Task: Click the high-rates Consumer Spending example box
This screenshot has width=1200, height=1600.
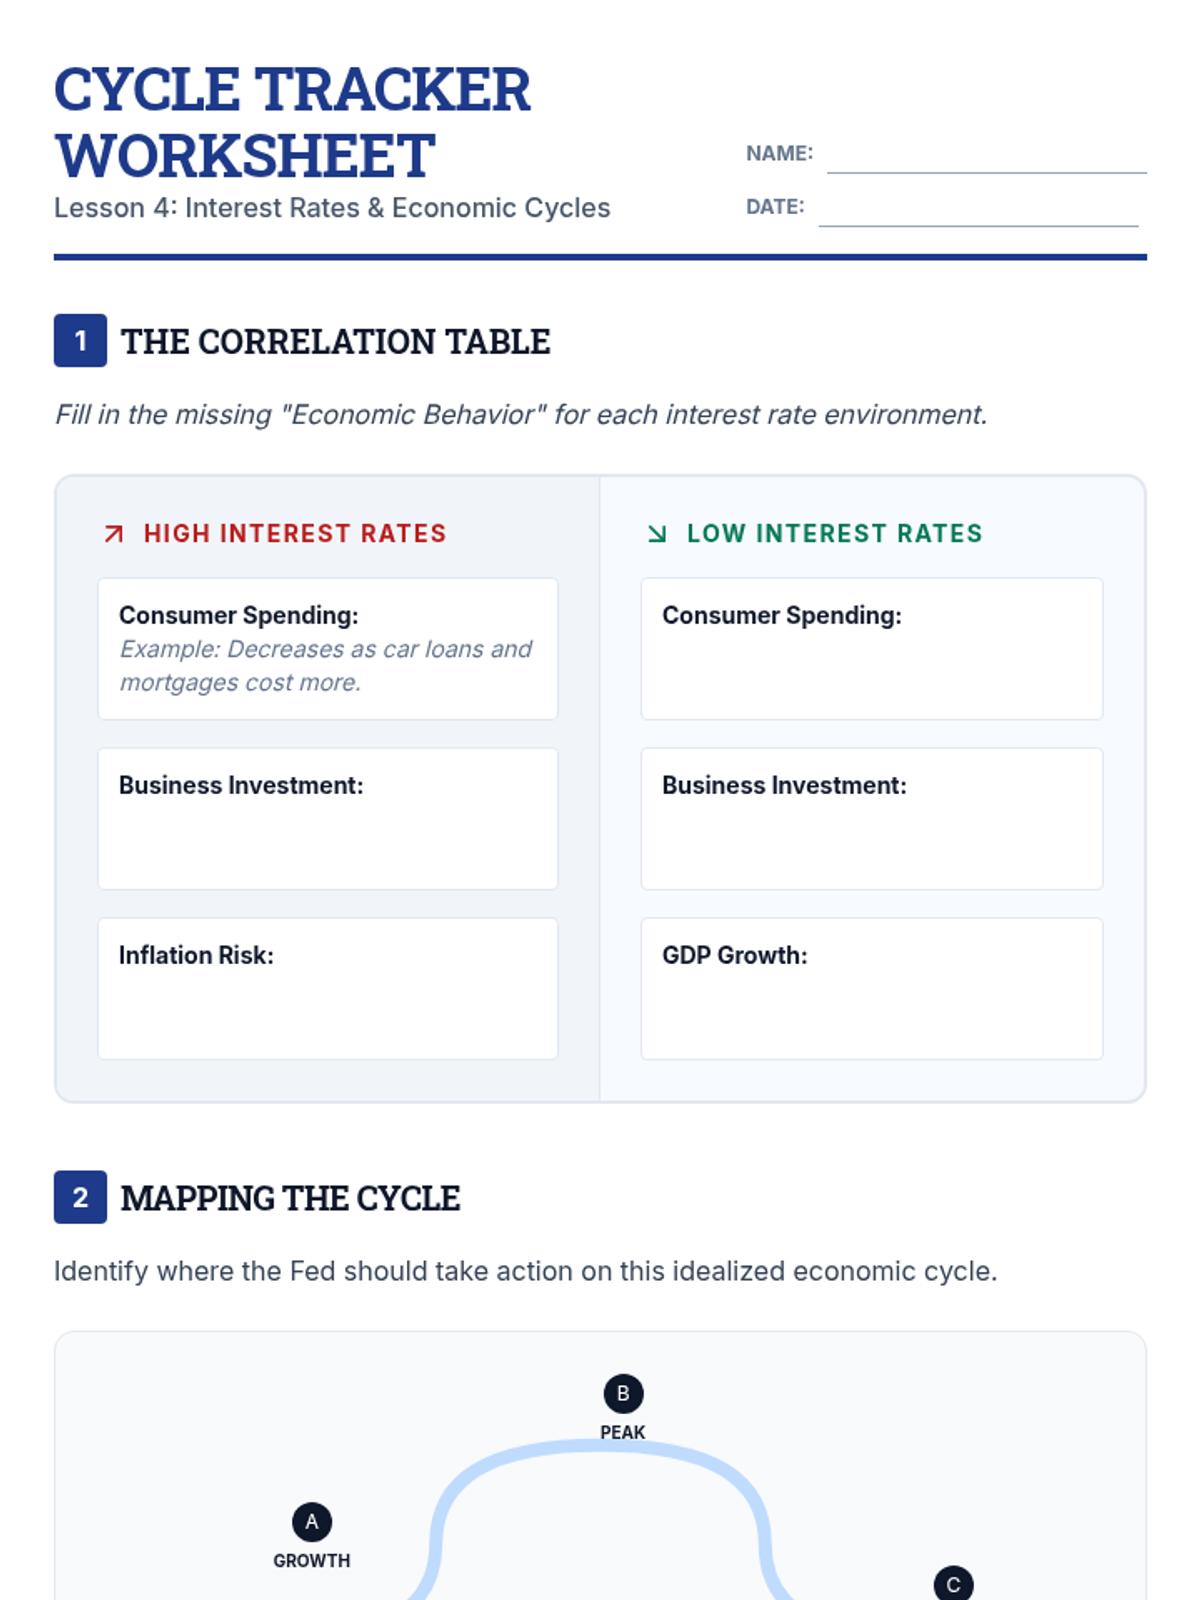Action: tap(328, 649)
